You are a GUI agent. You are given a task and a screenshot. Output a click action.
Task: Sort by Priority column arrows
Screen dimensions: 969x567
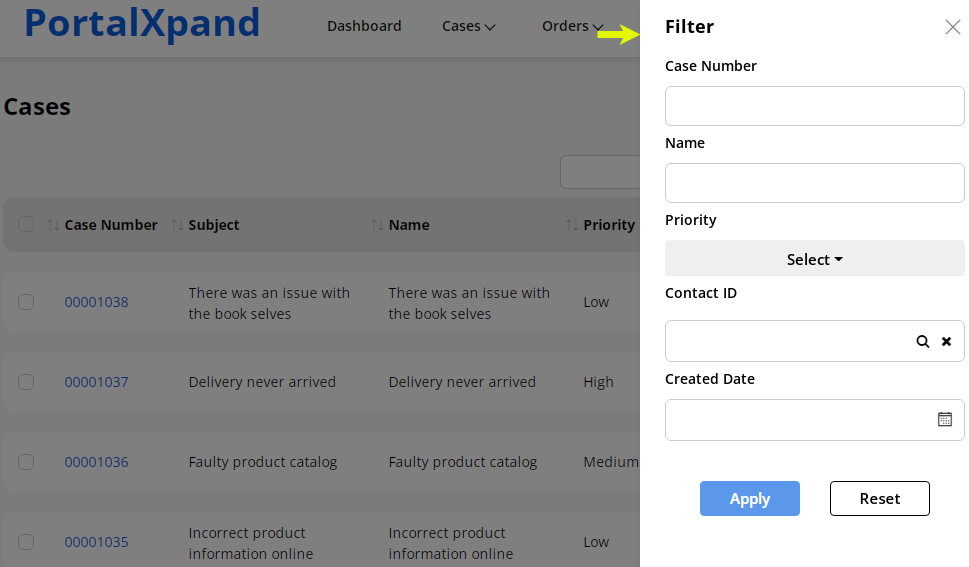click(572, 225)
